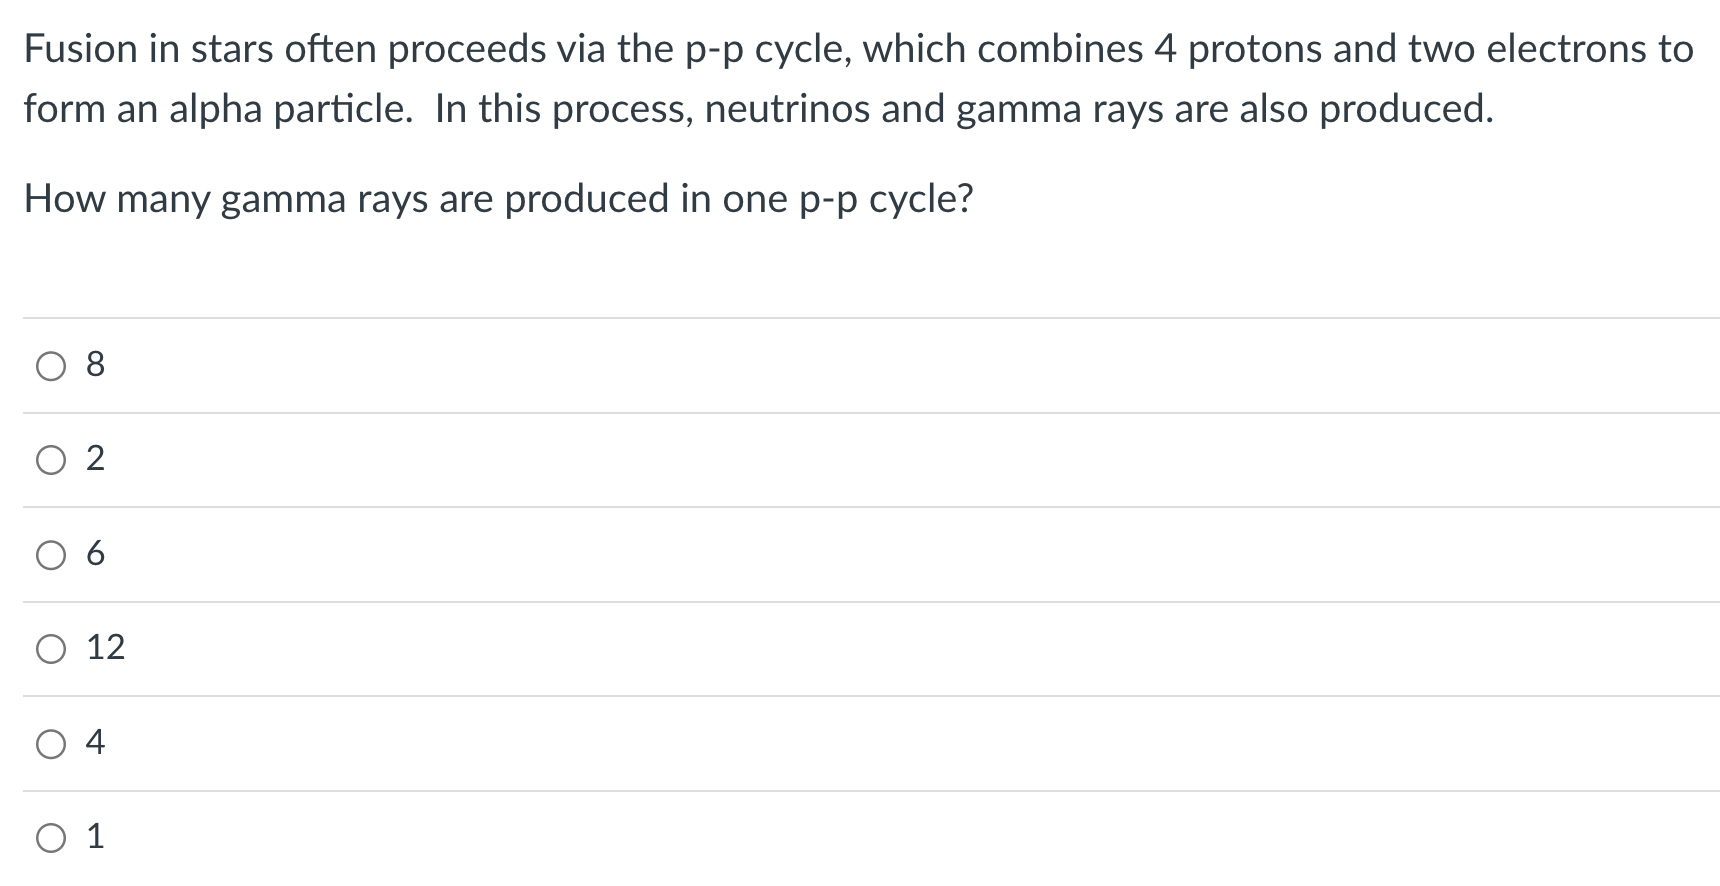Select the radio button for answer 4

point(50,742)
